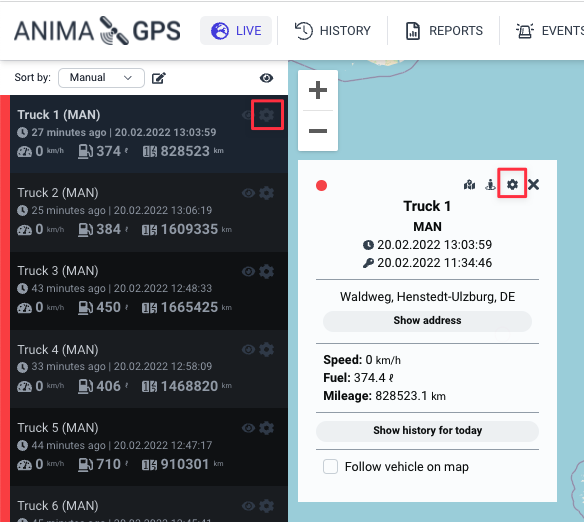Toggle visibility eye for Truck 4 (MAN)
584x522 pixels.
coord(248,349)
